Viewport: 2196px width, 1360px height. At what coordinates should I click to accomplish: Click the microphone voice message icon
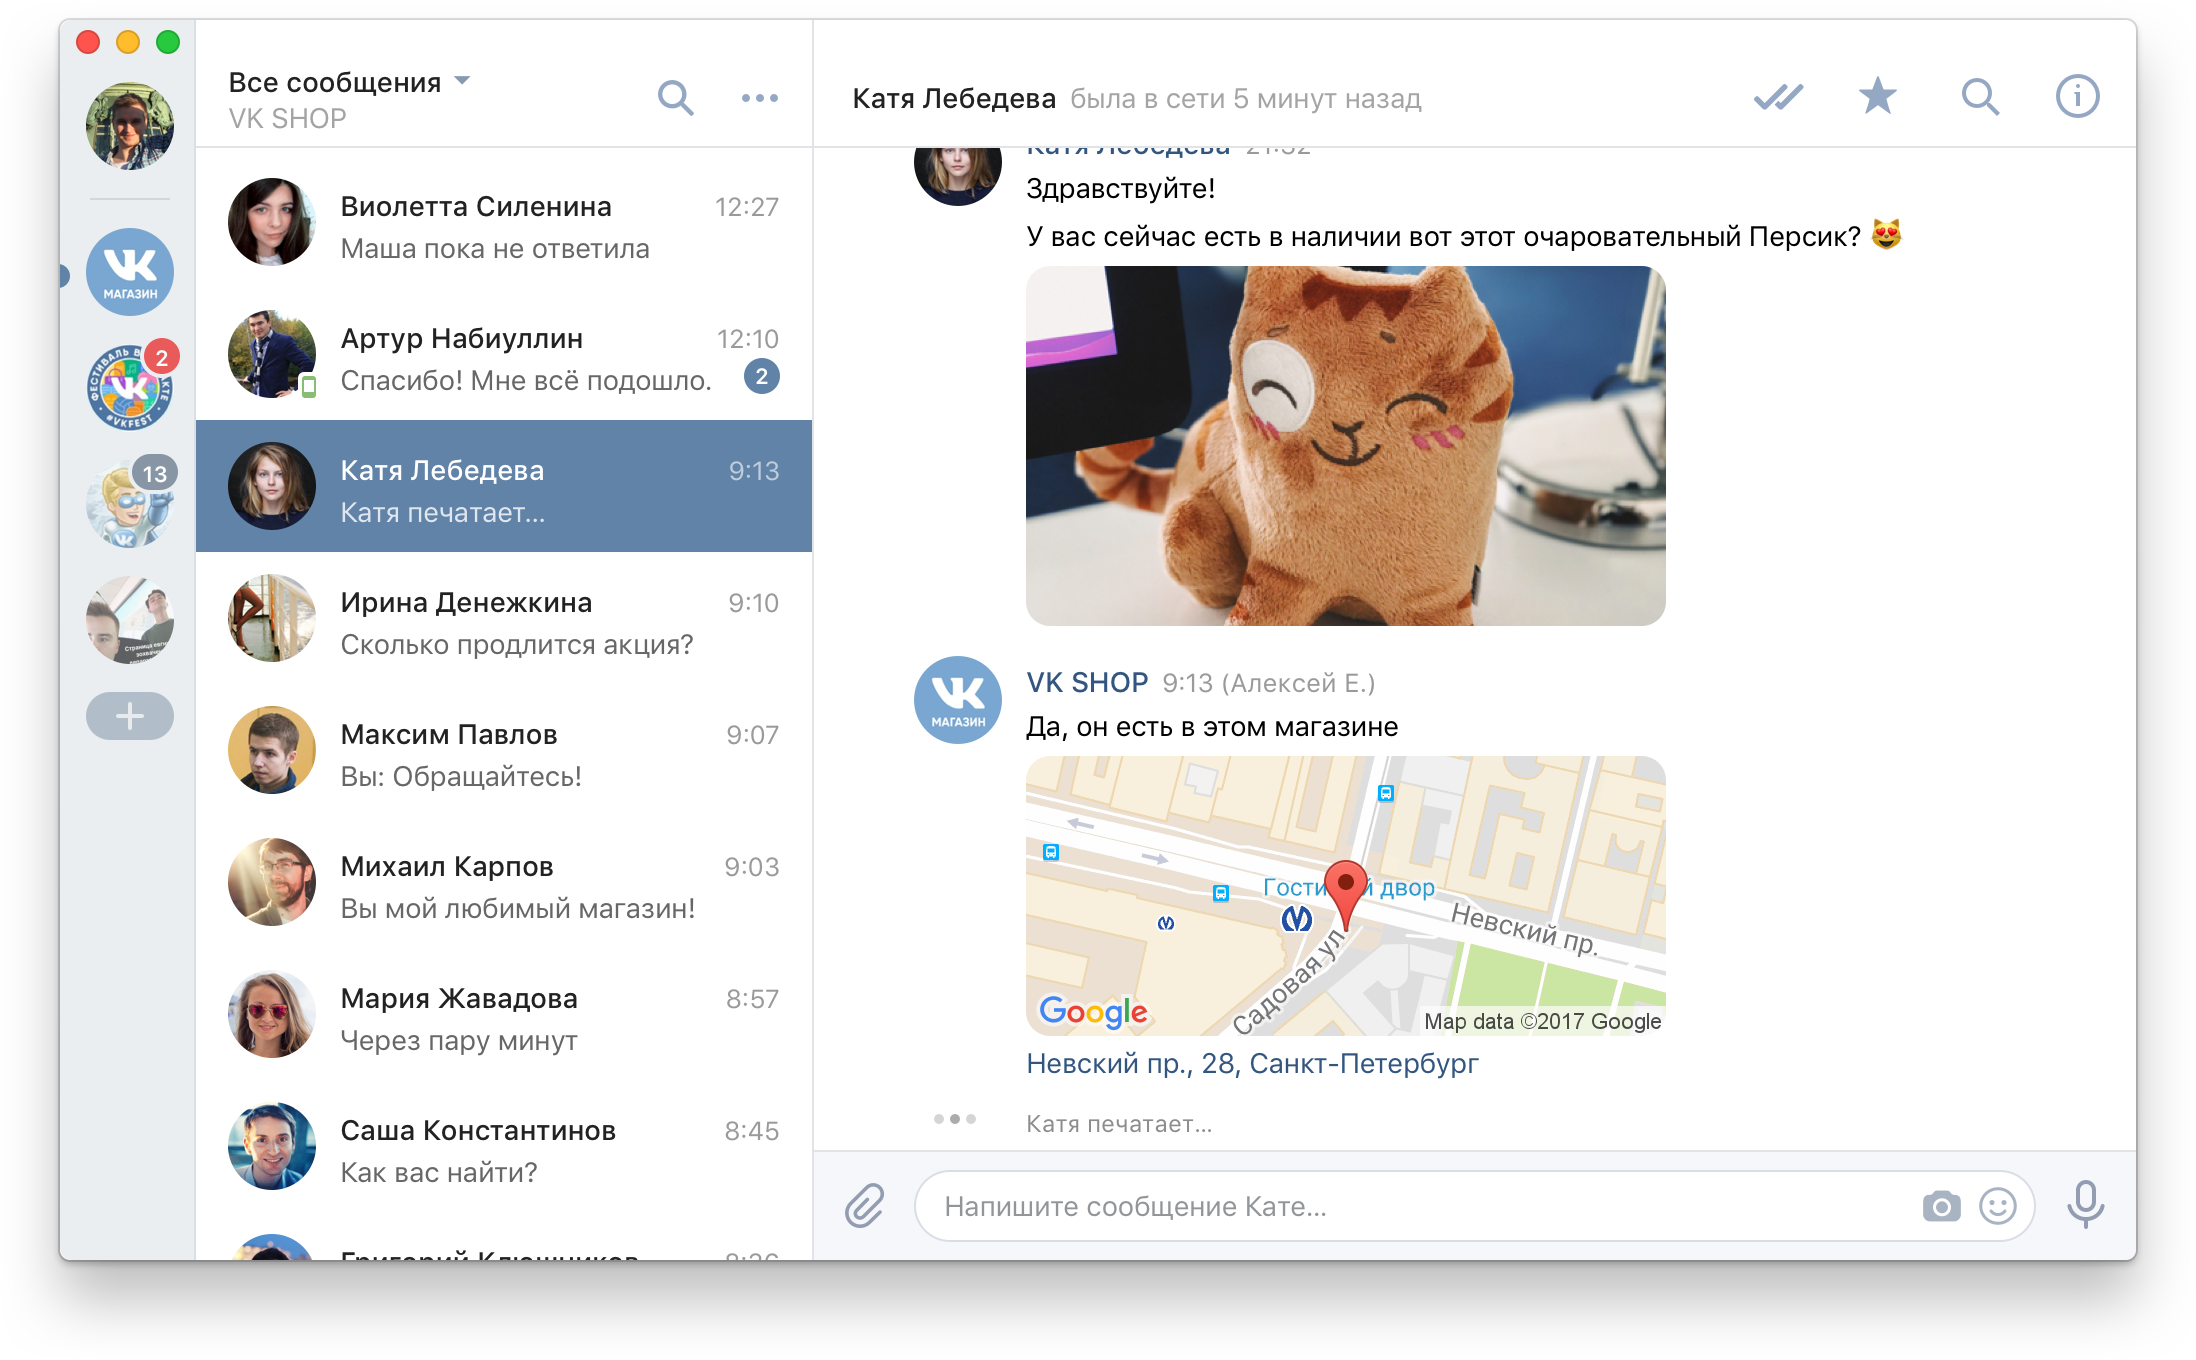pos(2085,1204)
